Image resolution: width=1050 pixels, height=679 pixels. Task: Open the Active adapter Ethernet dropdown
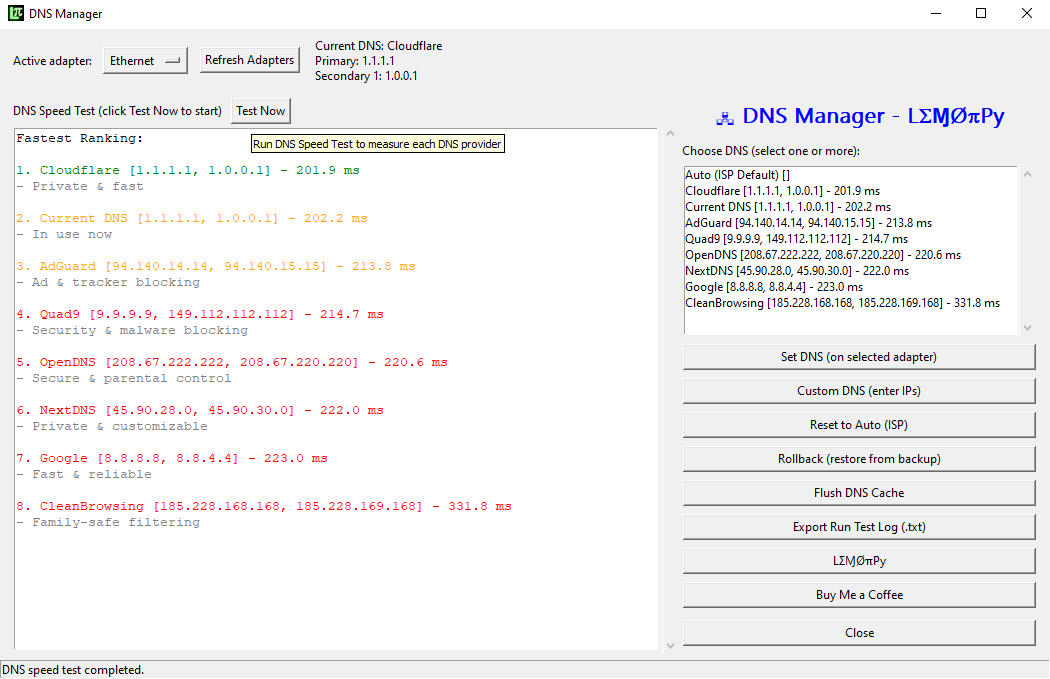146,61
